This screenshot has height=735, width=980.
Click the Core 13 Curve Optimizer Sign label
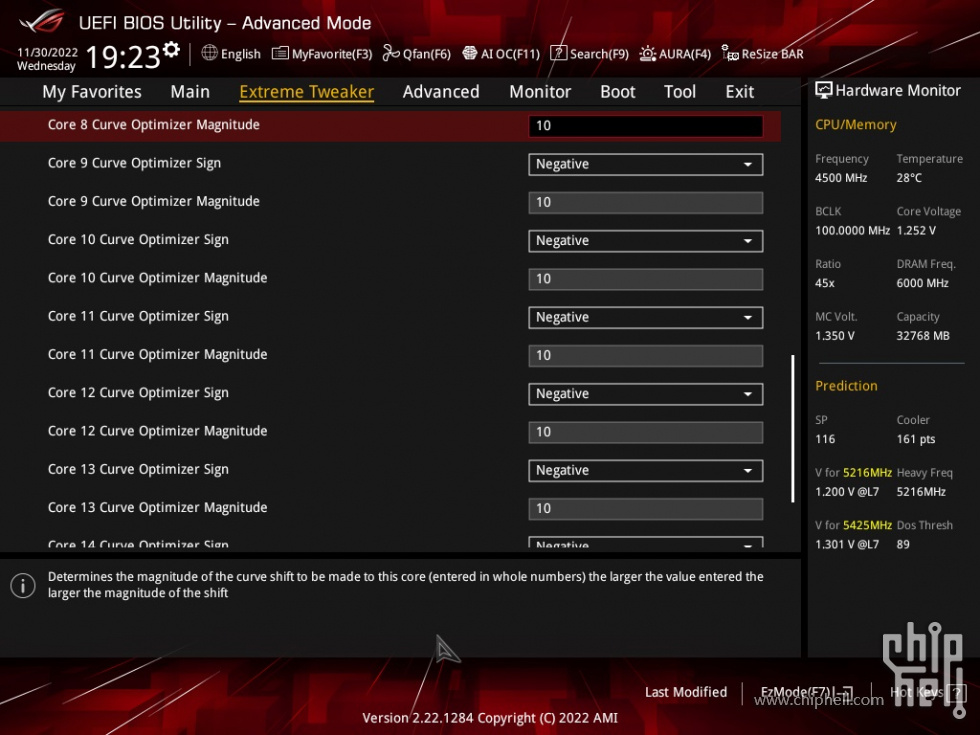(x=138, y=469)
